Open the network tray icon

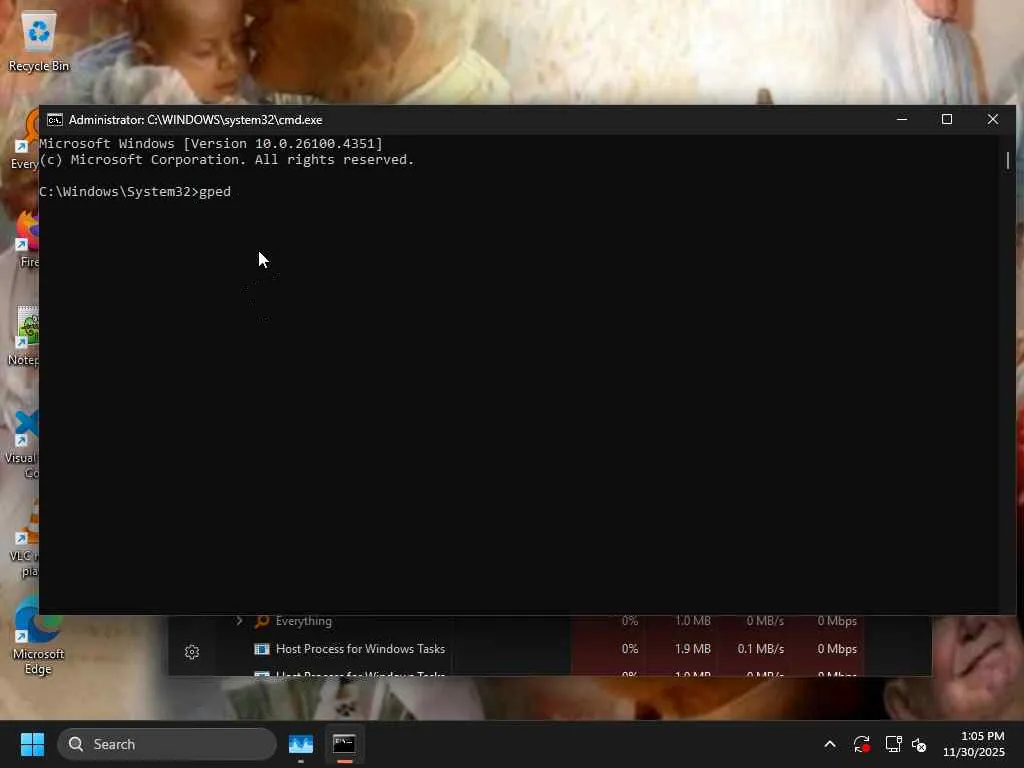(893, 744)
